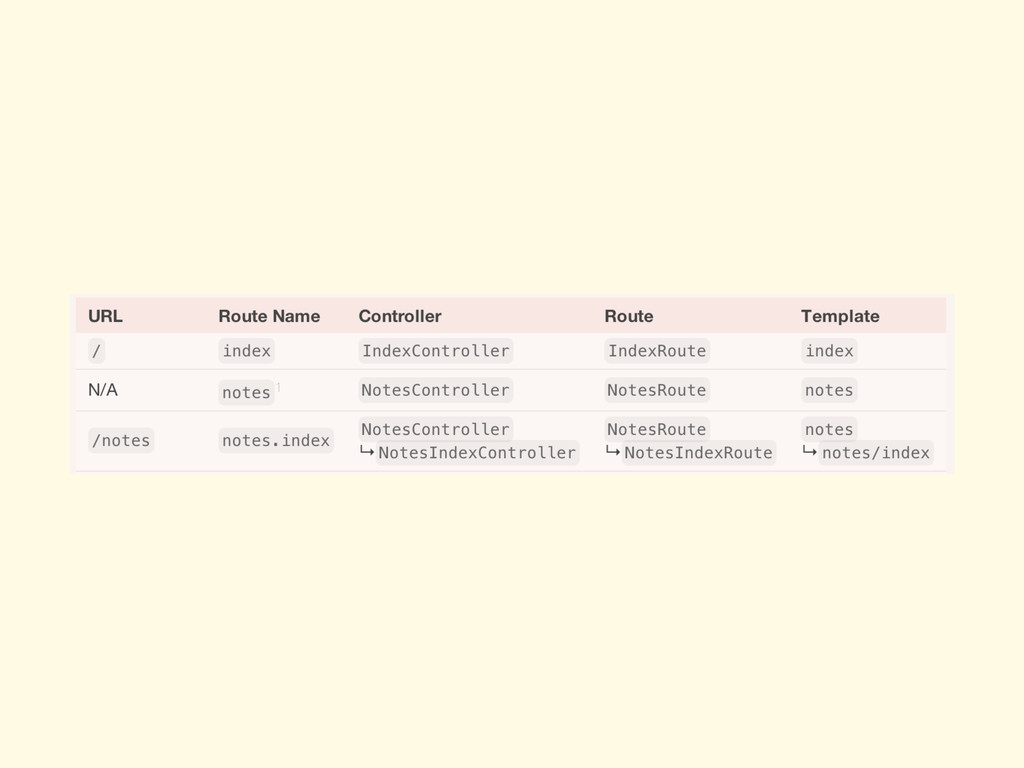The height and width of the screenshot is (768, 1024).
Task: Click NotesController in the N/A row
Action: pyautogui.click(x=435, y=390)
